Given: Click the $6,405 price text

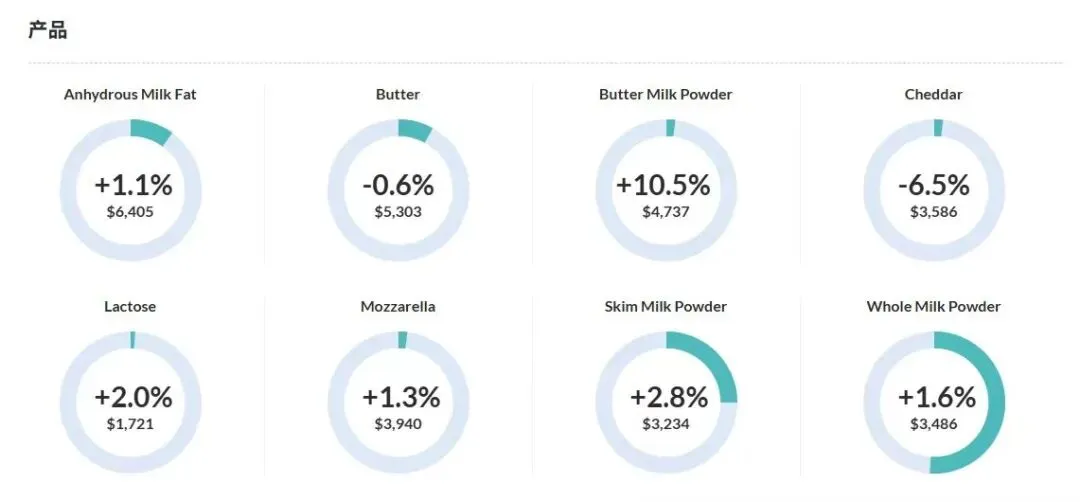Looking at the screenshot, I should click(x=130, y=212).
